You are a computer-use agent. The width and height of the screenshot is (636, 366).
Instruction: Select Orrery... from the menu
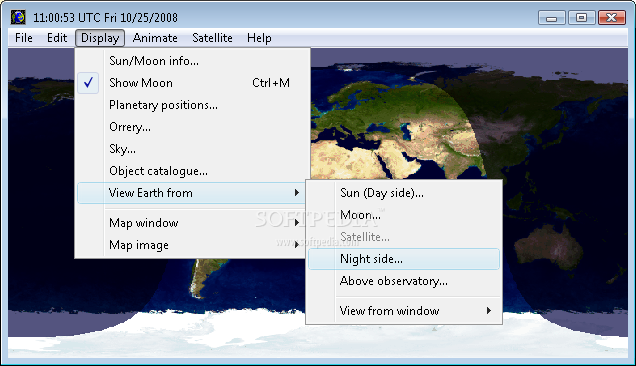(x=193, y=127)
